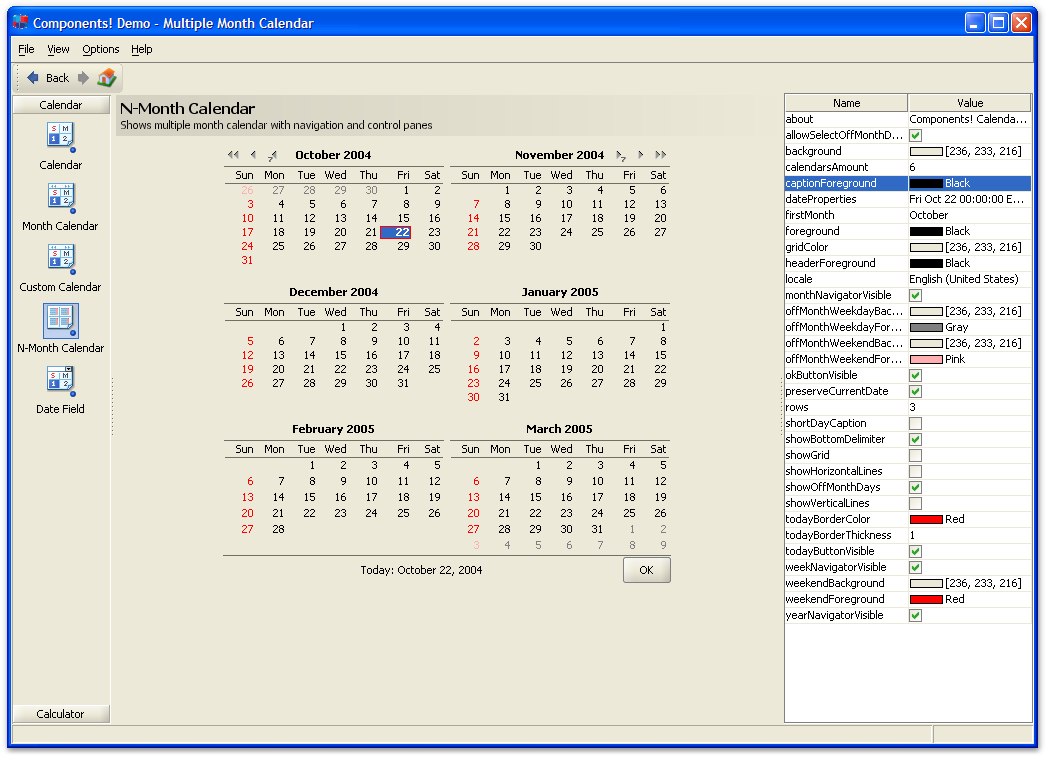Click the Home icon in the toolbar
1048x758 pixels.
107,78
